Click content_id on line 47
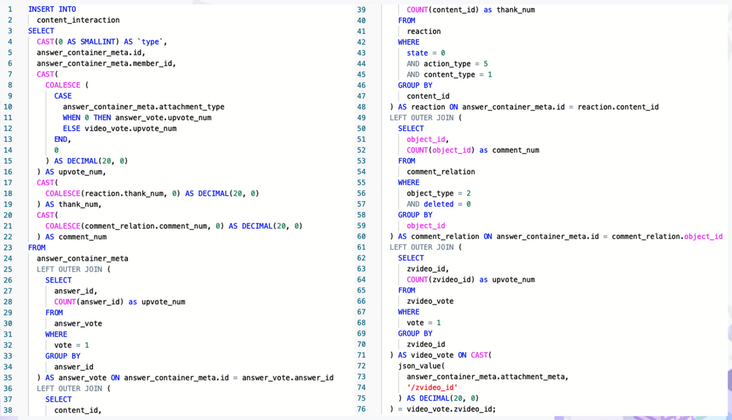 pyautogui.click(x=428, y=96)
